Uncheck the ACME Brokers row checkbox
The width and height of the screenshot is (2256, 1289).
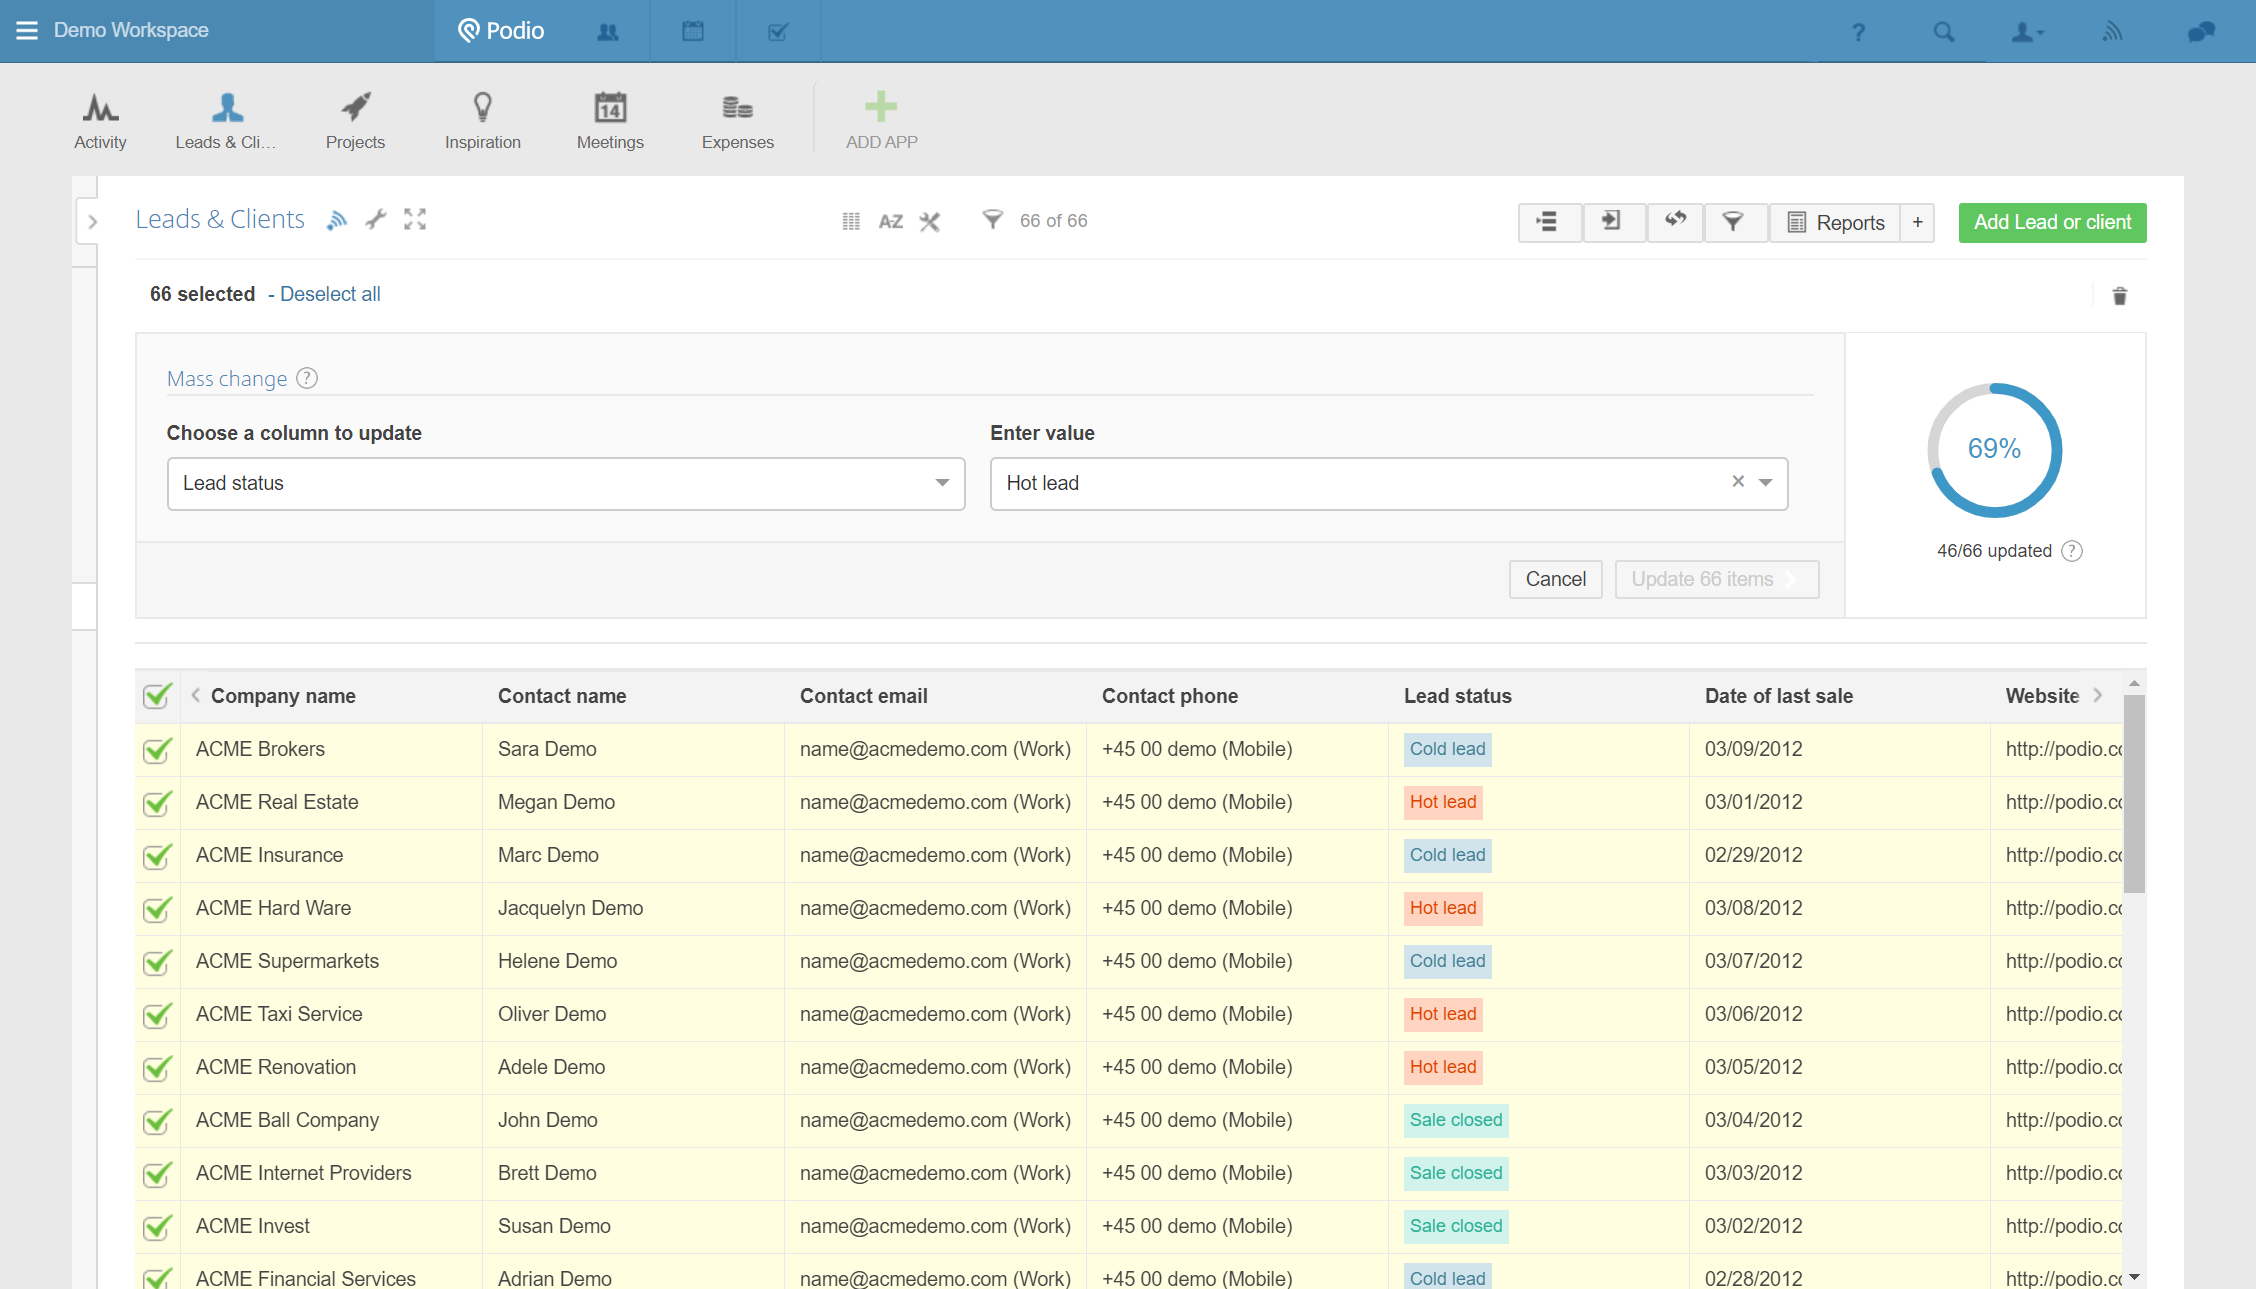[x=157, y=750]
